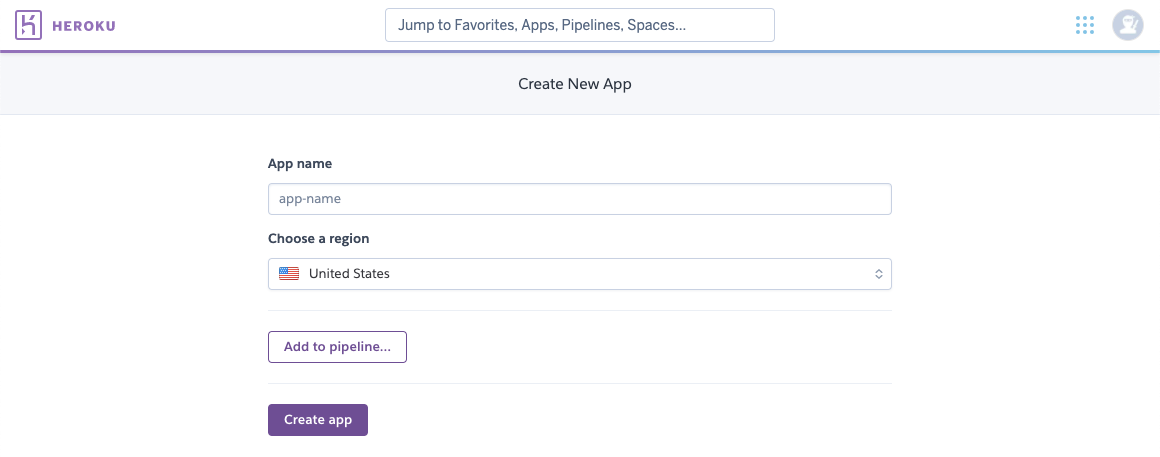Select the United States region text
The width and height of the screenshot is (1160, 457).
(349, 274)
